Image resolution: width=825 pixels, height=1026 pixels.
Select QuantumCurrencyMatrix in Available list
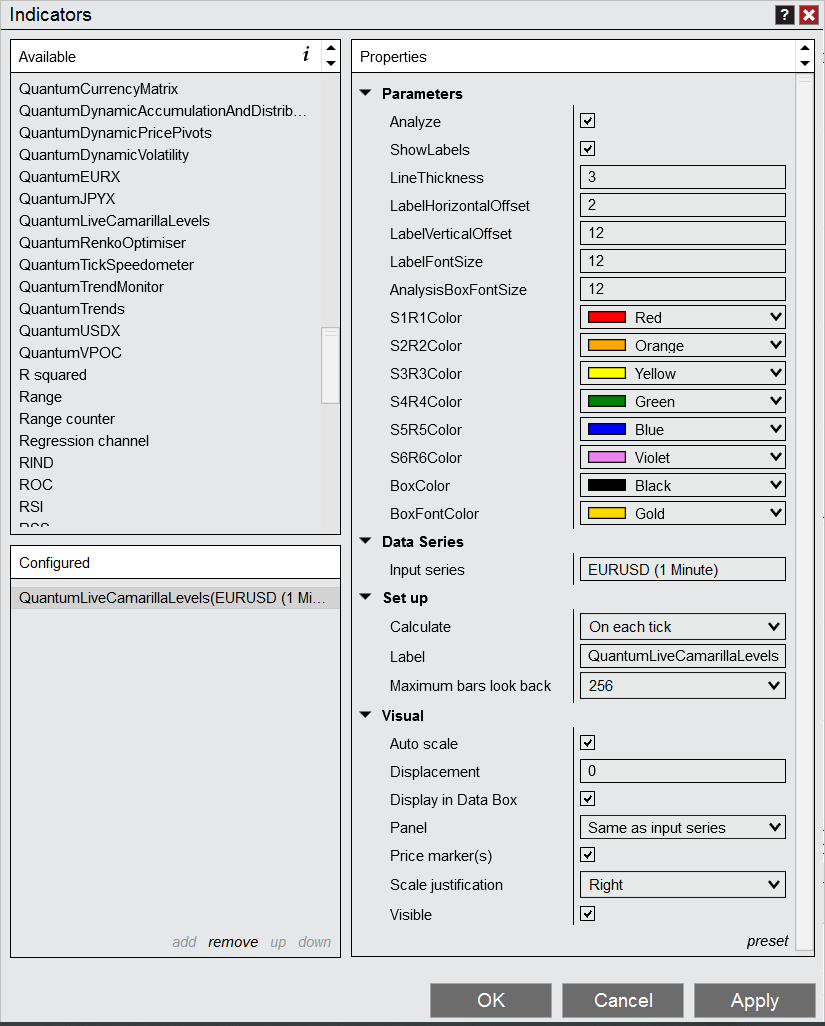tap(98, 89)
